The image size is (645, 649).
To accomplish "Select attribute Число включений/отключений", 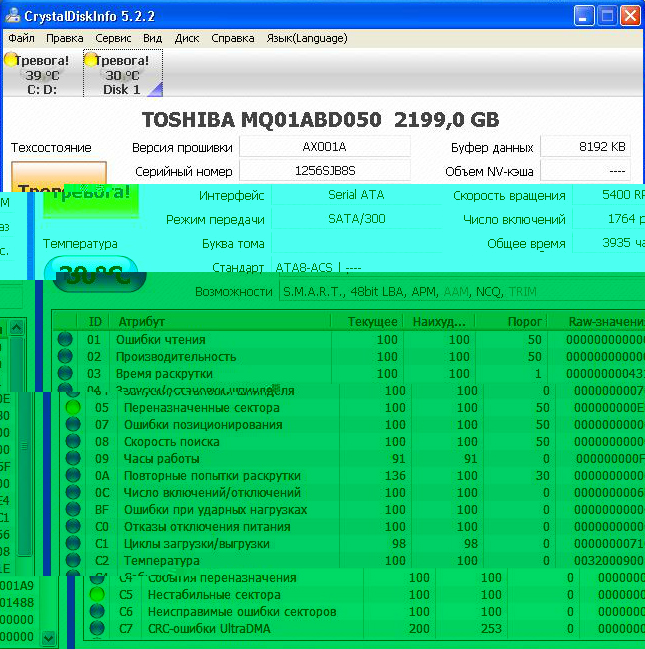I will 212,493.
